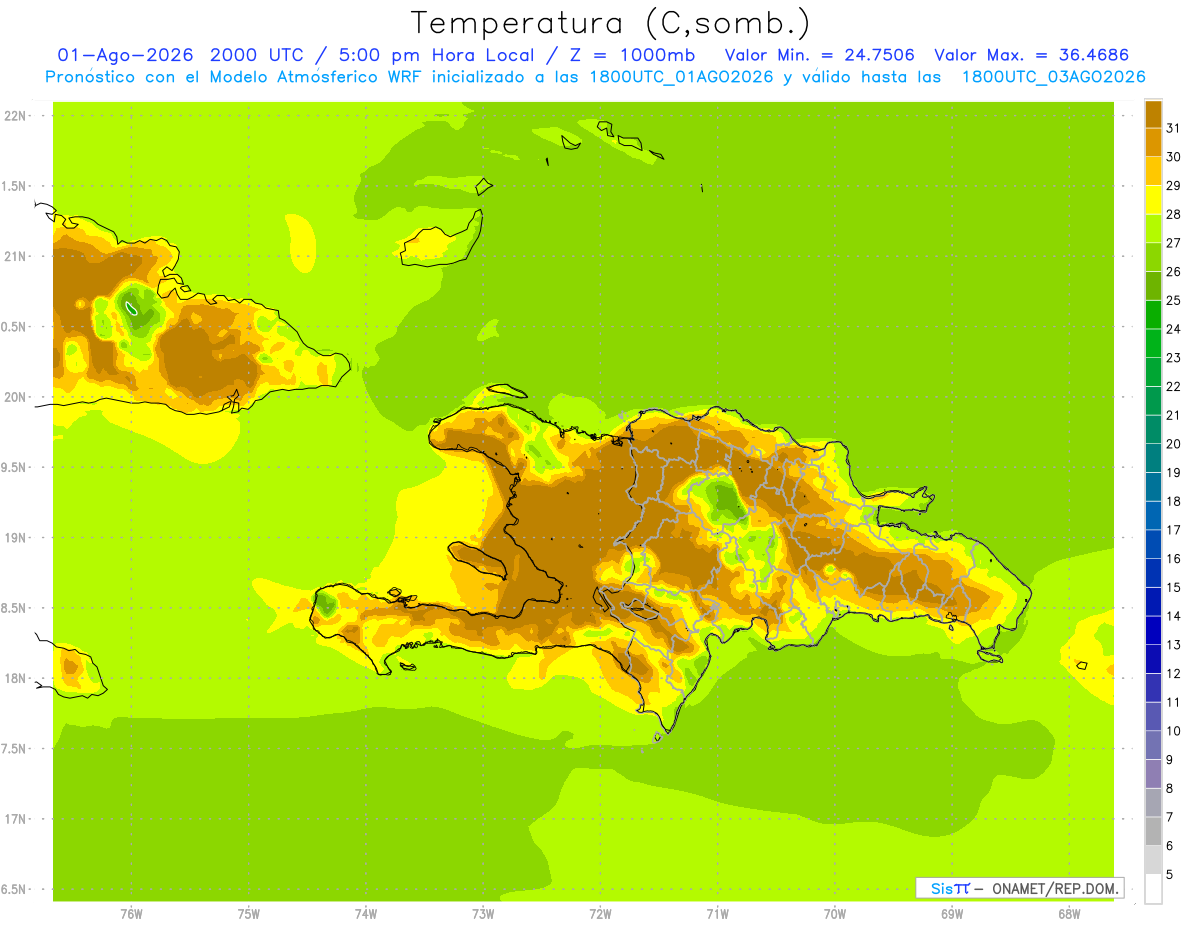Click the "19N" latitude label

(15, 537)
